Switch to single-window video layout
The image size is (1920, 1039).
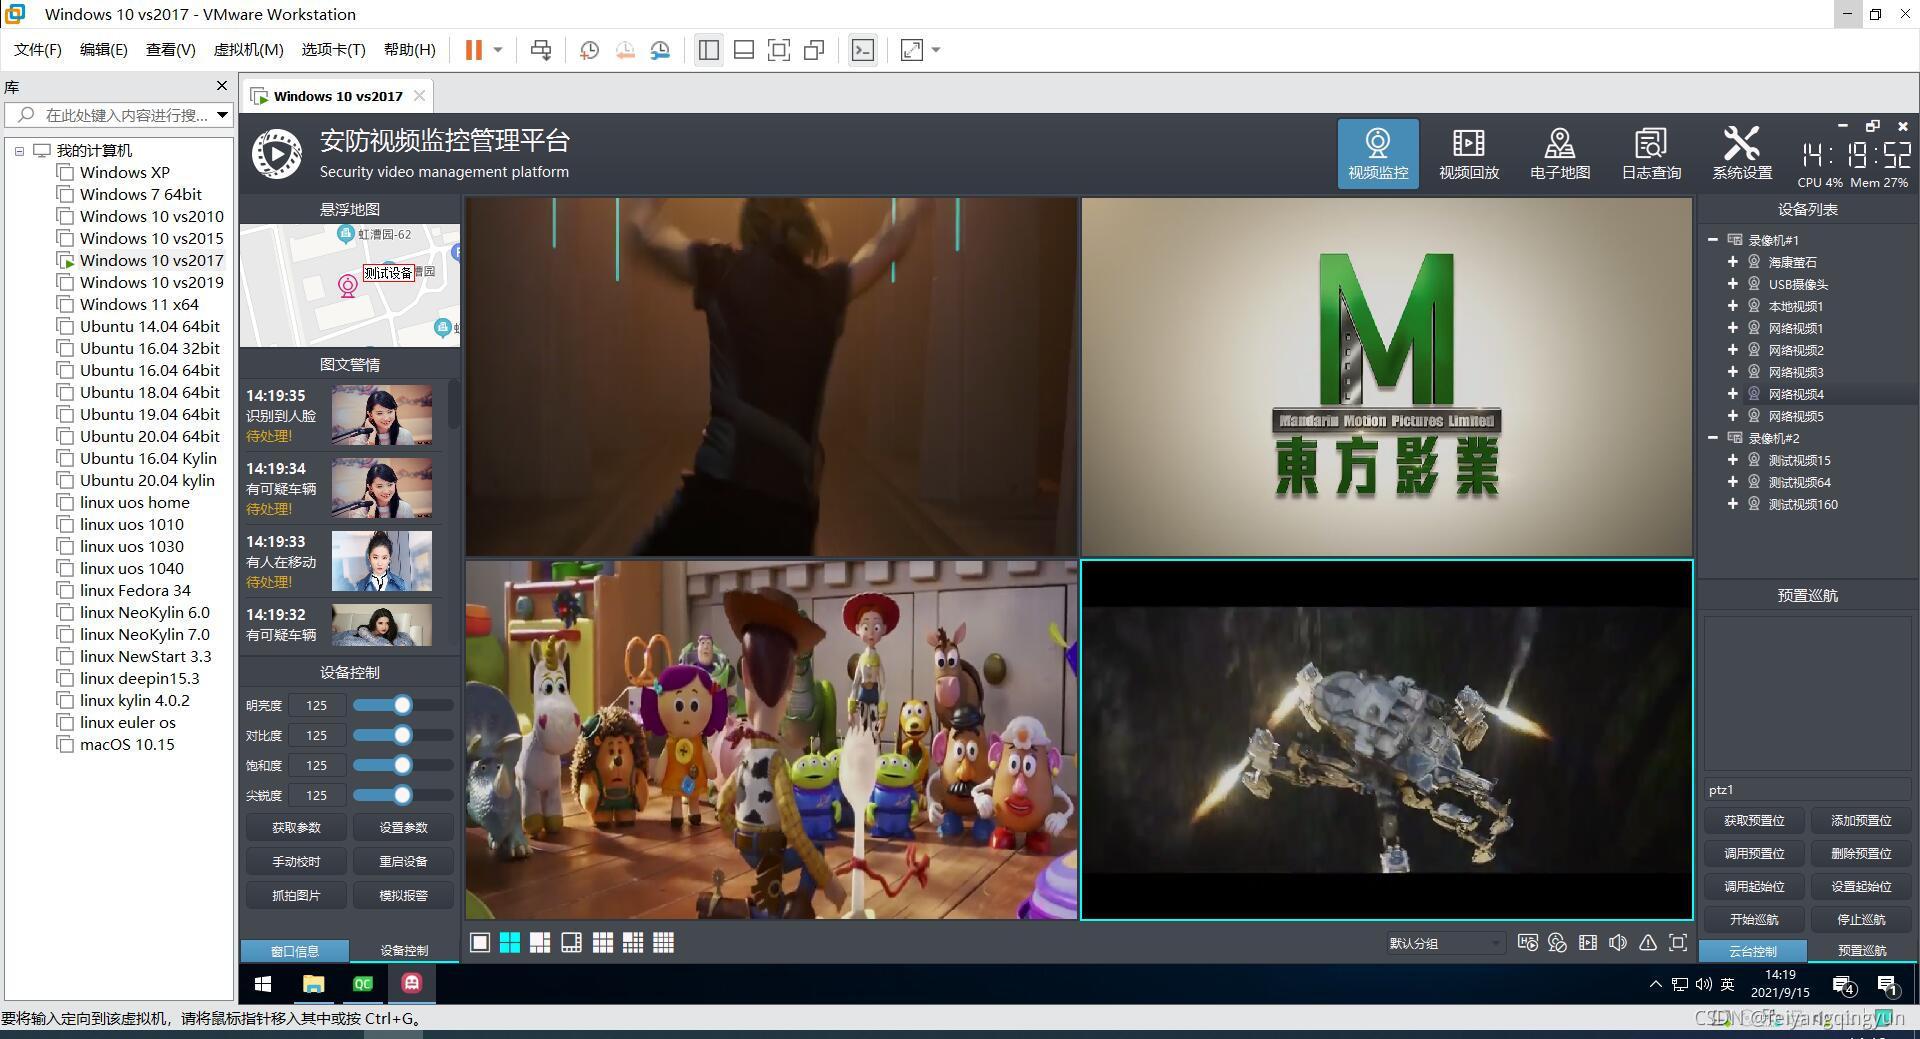(480, 943)
